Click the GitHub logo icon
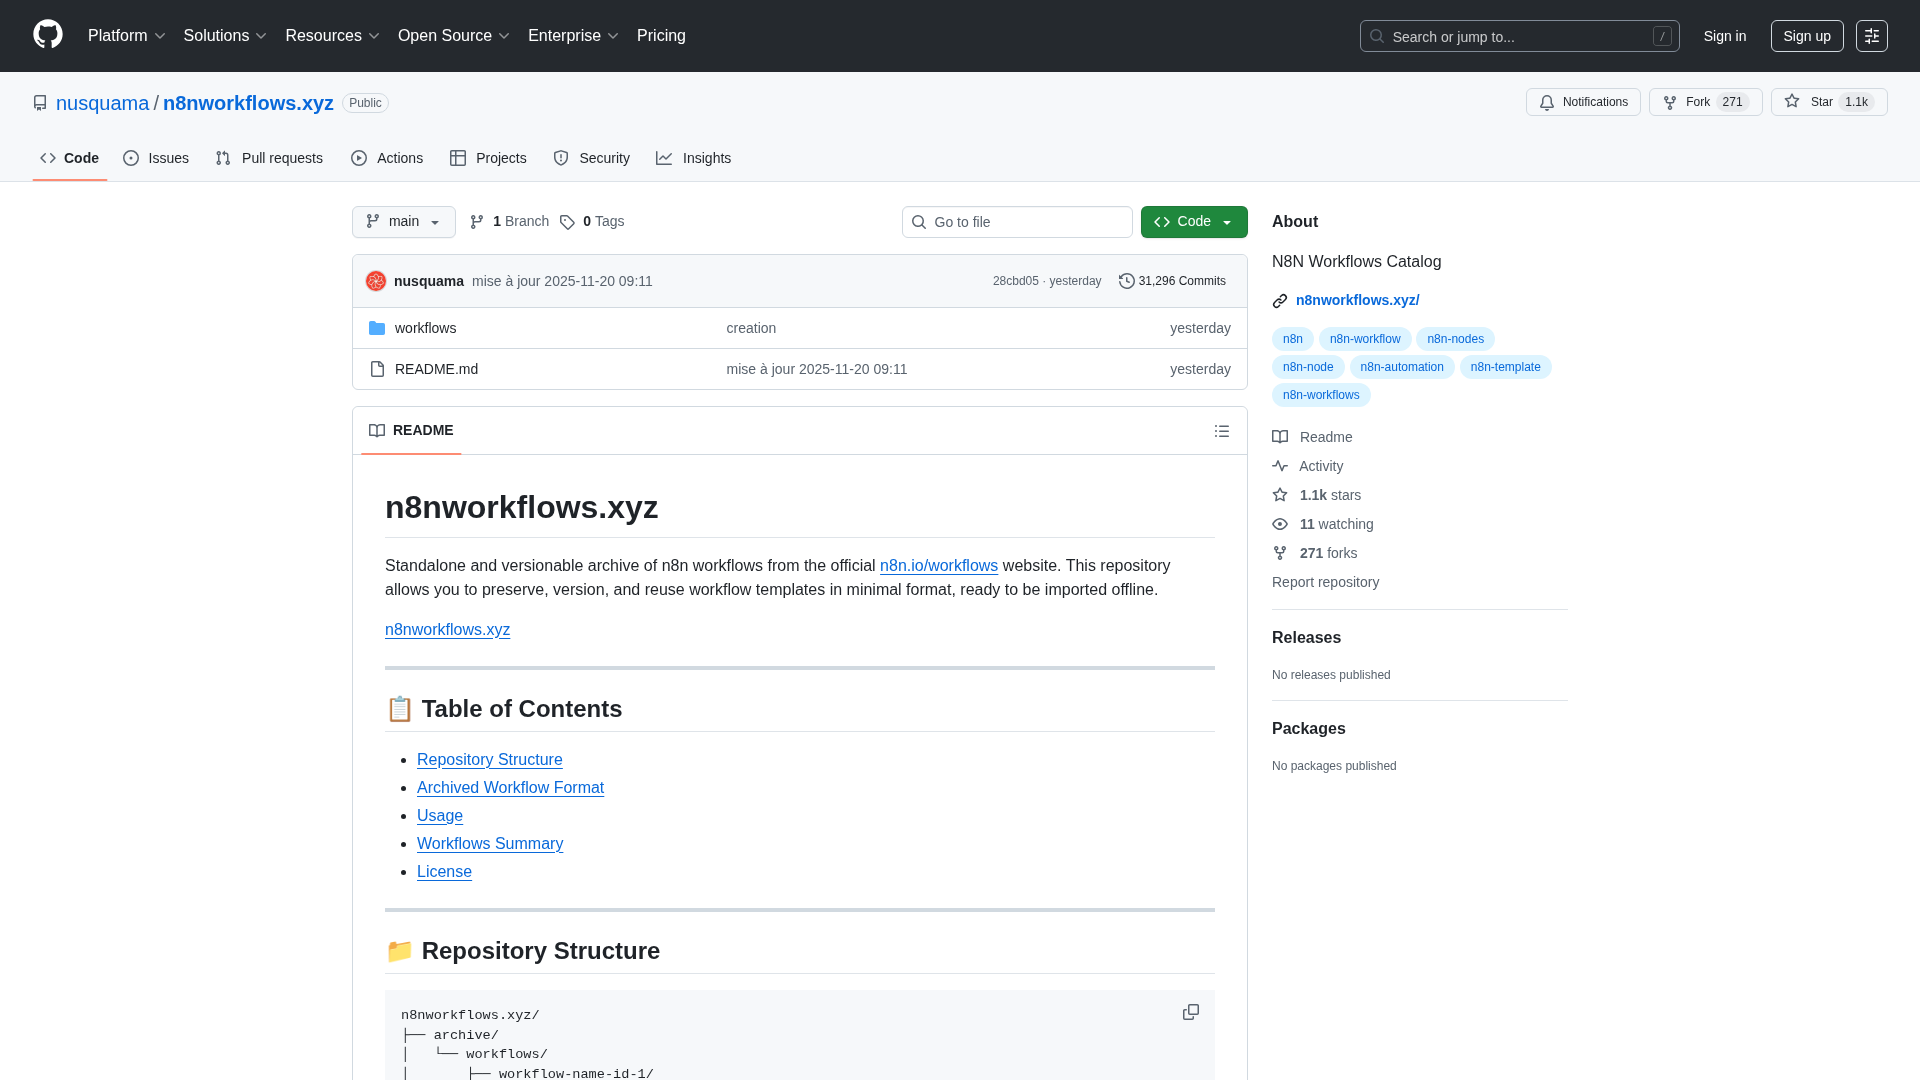Image resolution: width=1920 pixels, height=1080 pixels. click(x=48, y=35)
